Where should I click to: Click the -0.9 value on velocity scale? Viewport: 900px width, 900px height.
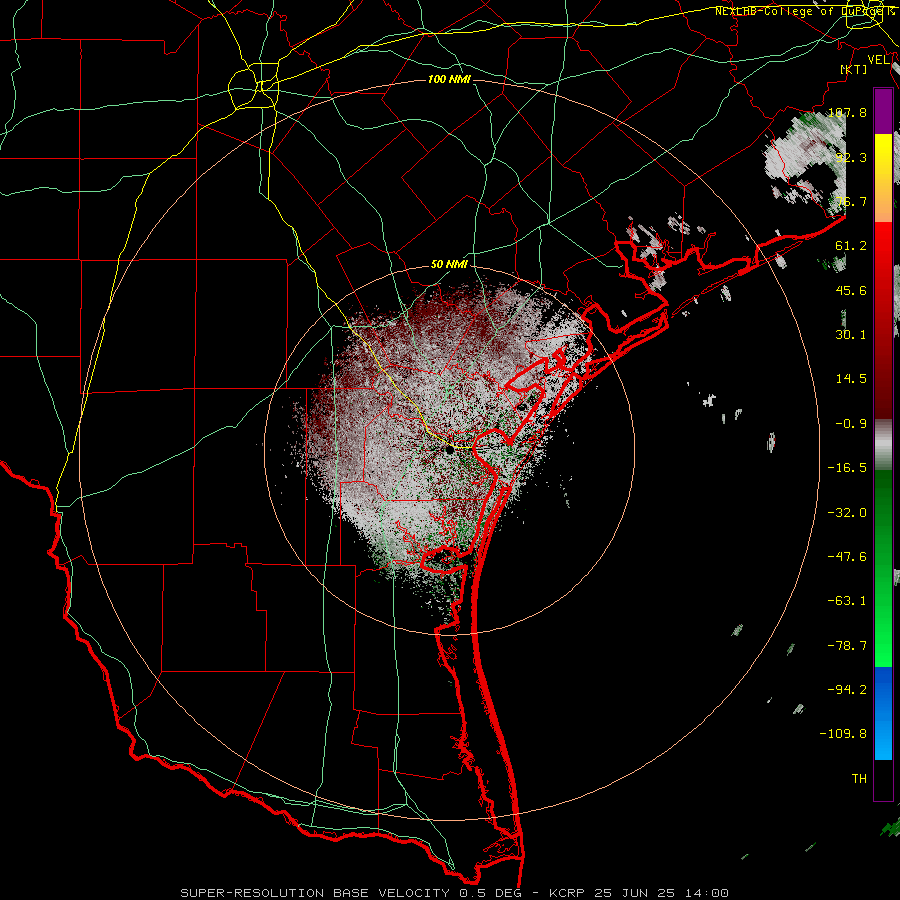pyautogui.click(x=851, y=424)
